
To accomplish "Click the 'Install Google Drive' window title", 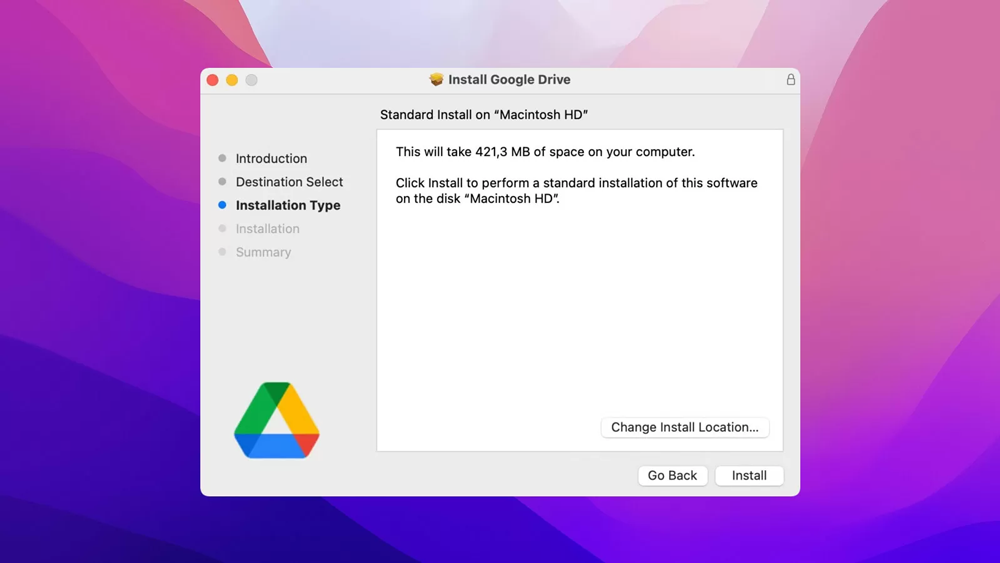I will coord(509,80).
